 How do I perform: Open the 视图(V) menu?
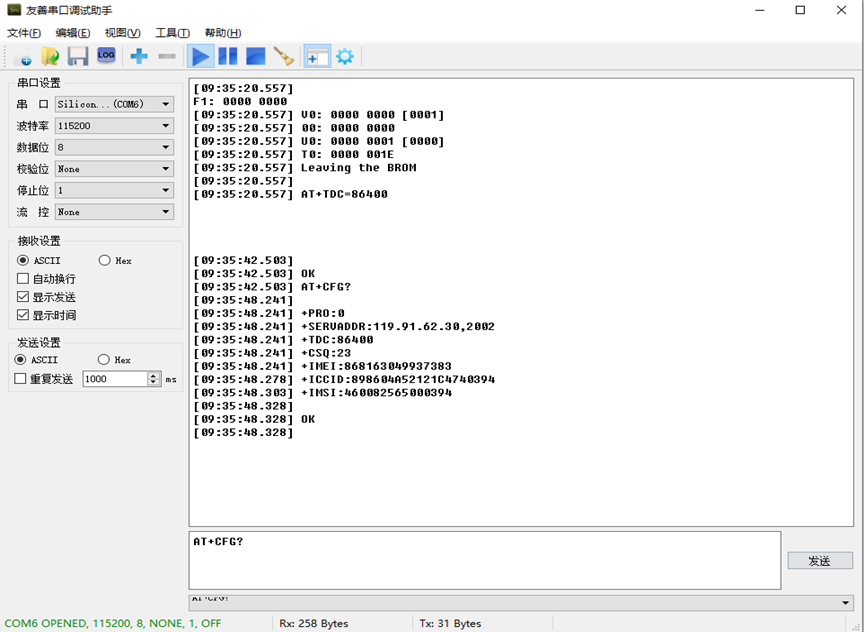coord(122,33)
